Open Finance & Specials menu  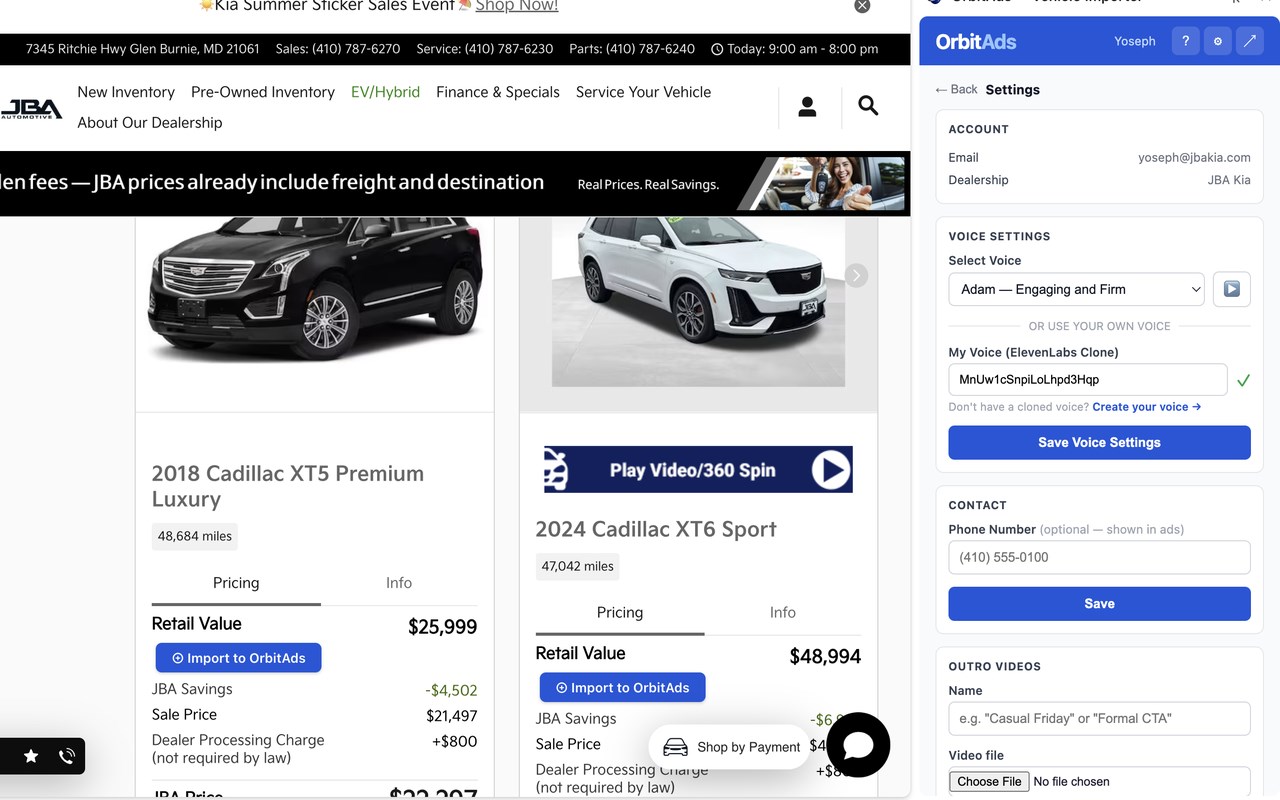[x=498, y=92]
